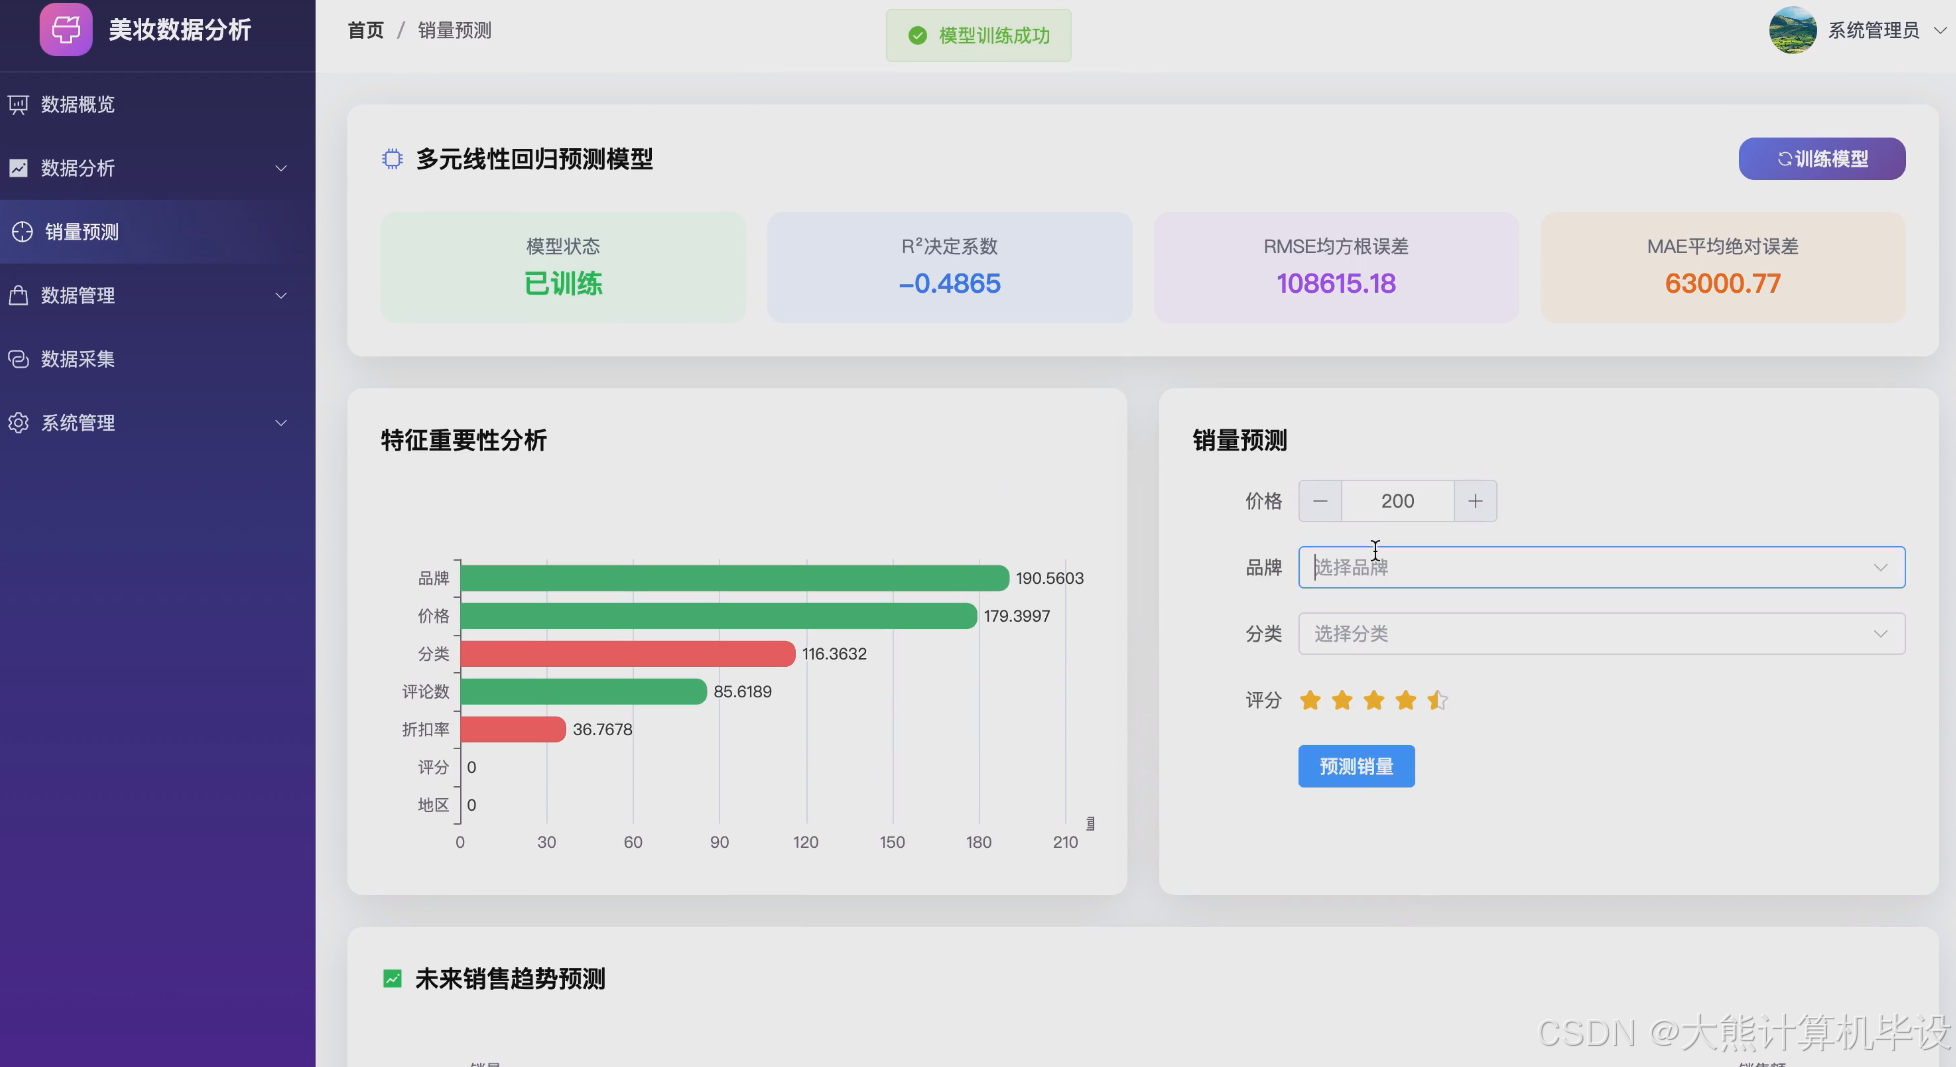Click the third rating star
This screenshot has width=1956, height=1067.
coord(1373,700)
